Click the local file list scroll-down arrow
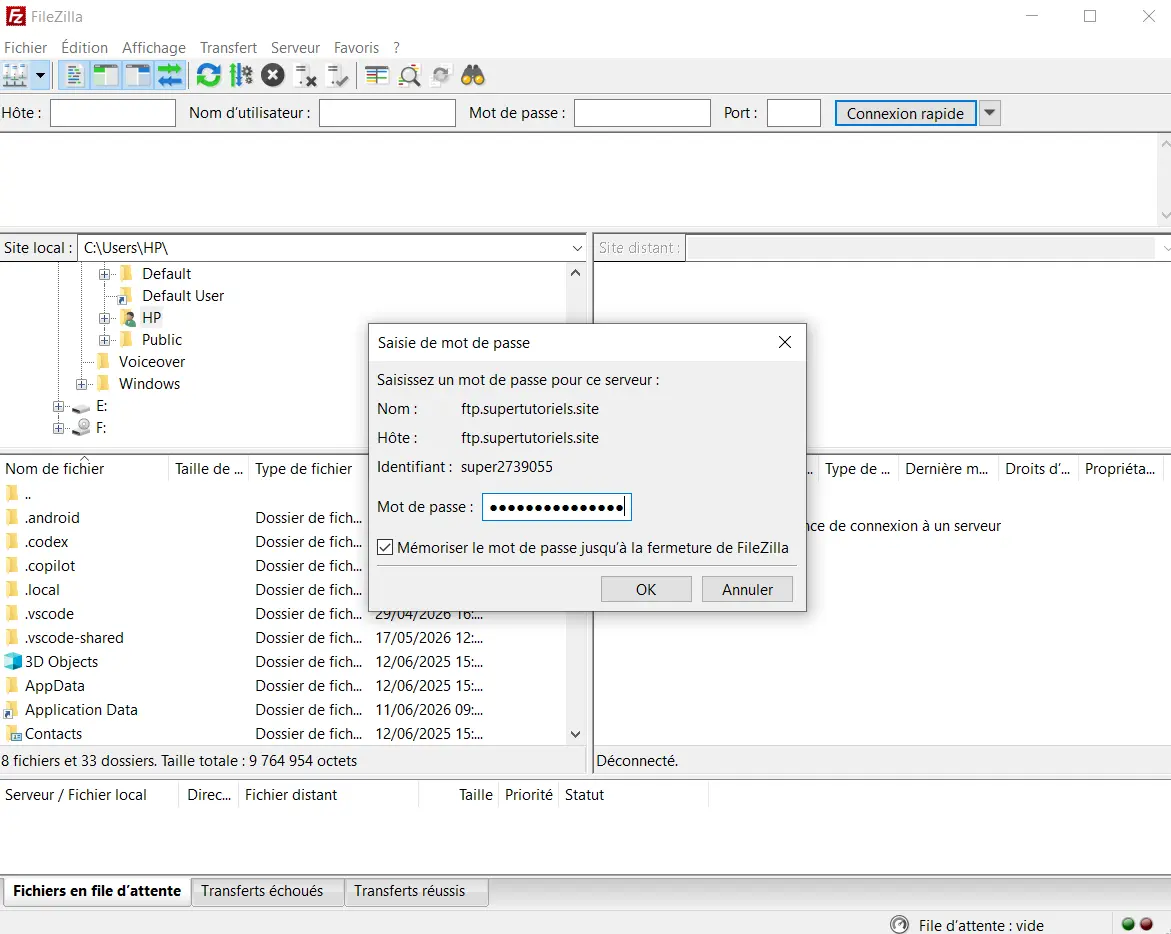 576,735
